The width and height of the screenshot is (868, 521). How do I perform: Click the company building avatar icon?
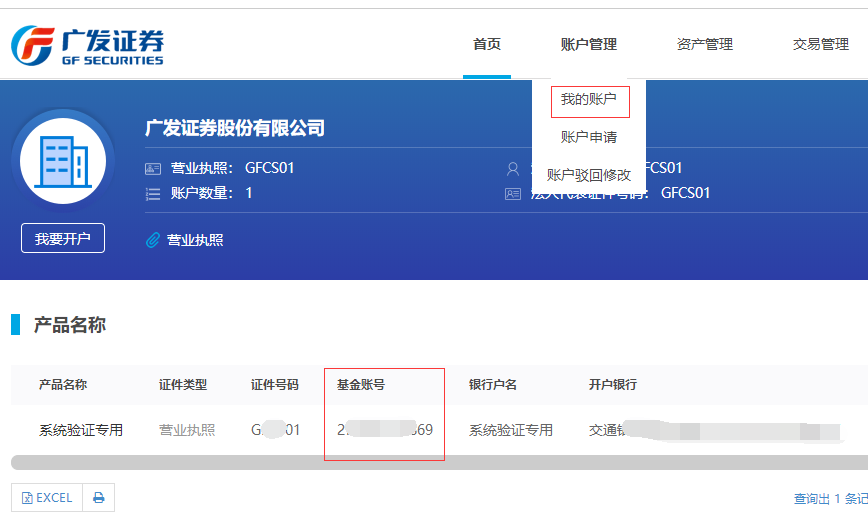coord(62,160)
